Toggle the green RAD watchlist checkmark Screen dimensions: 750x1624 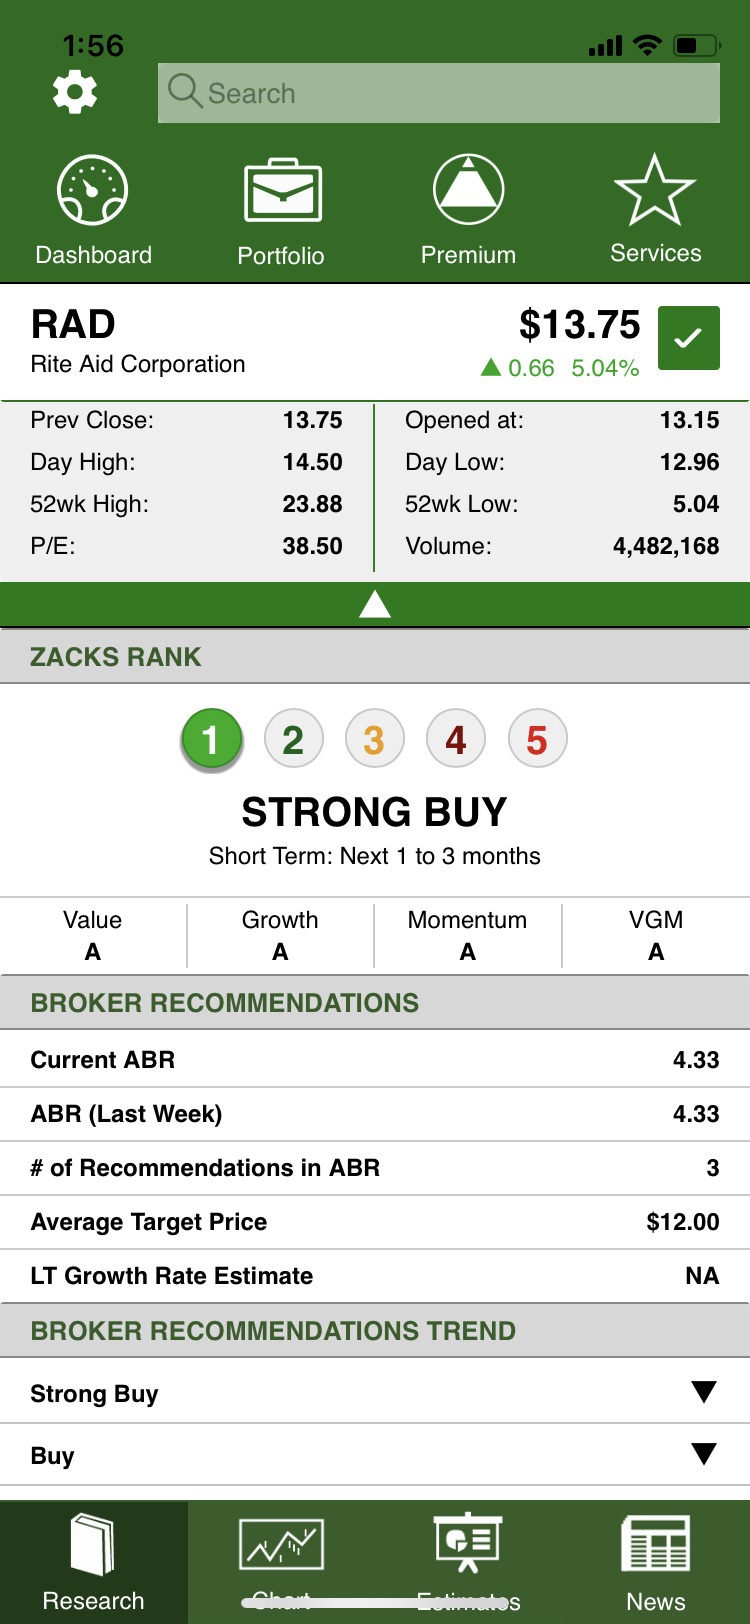[x=688, y=338]
